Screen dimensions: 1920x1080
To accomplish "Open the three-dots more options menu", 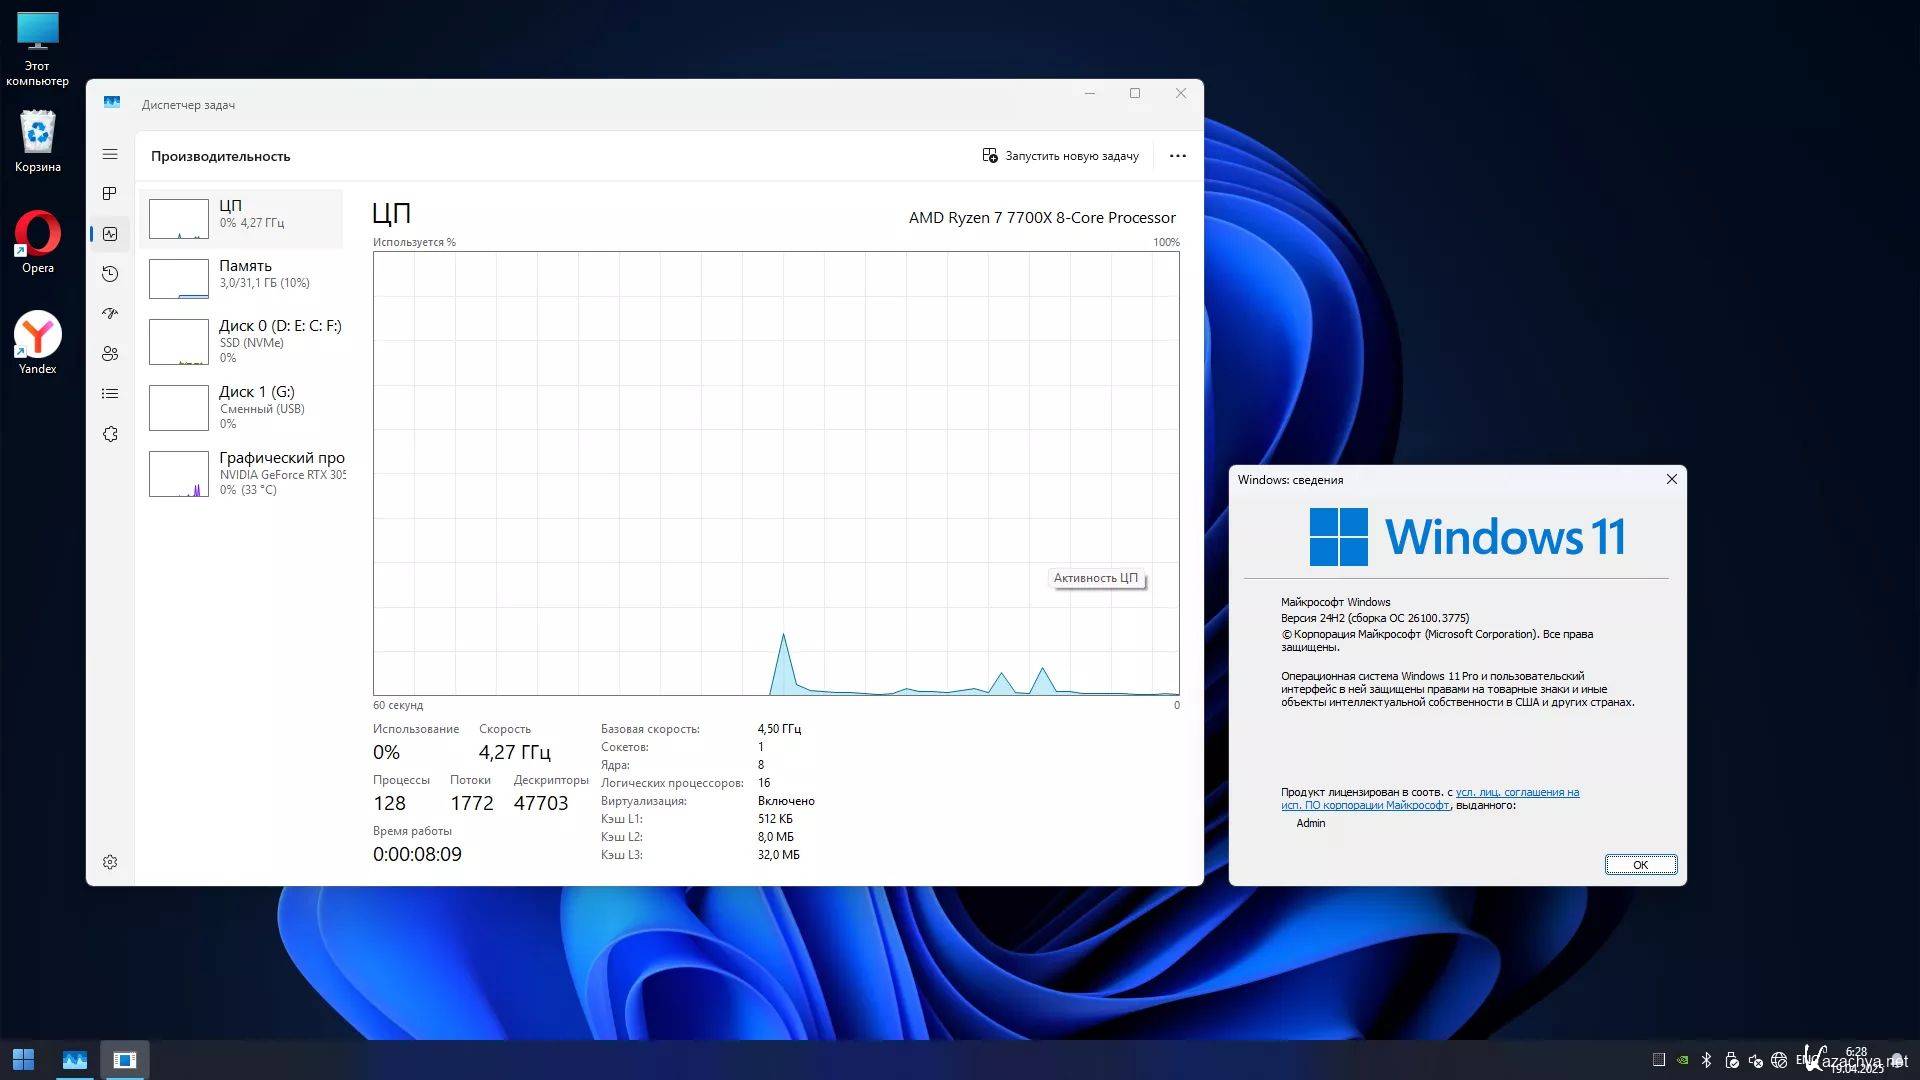I will pos(1177,156).
